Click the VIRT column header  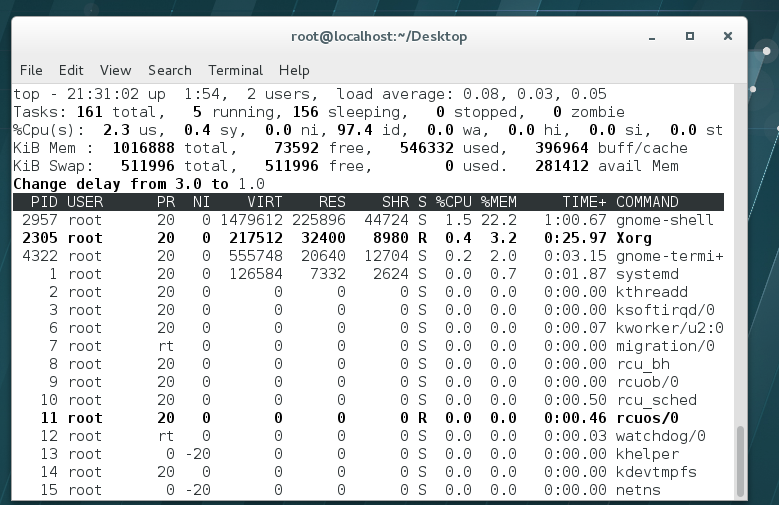[x=265, y=202]
